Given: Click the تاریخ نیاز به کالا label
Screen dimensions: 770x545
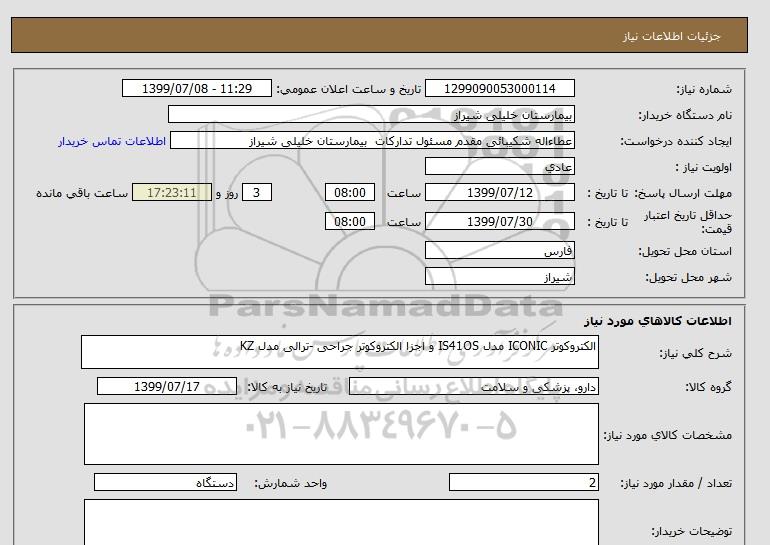Looking at the screenshot, I should click(287, 387).
